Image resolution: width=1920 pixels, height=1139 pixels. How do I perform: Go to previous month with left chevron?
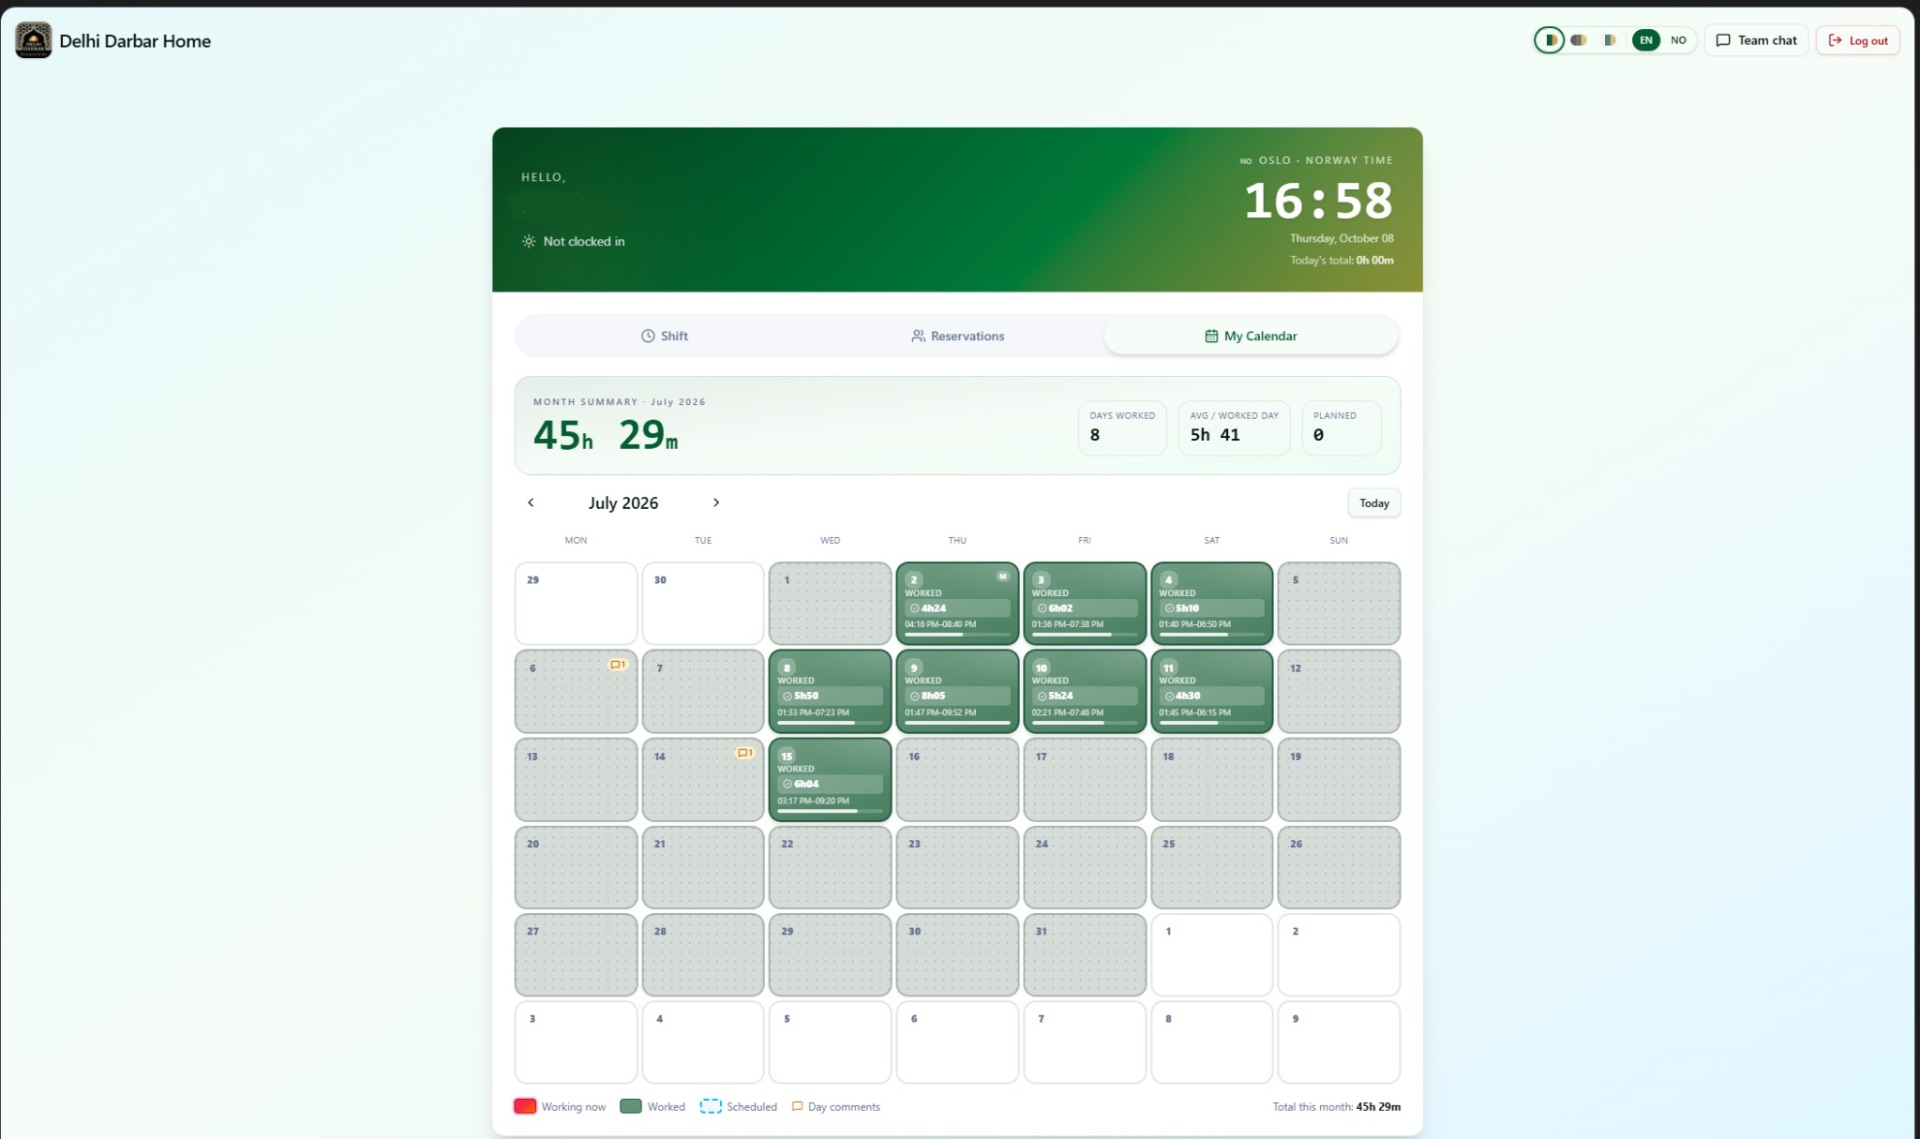[531, 503]
